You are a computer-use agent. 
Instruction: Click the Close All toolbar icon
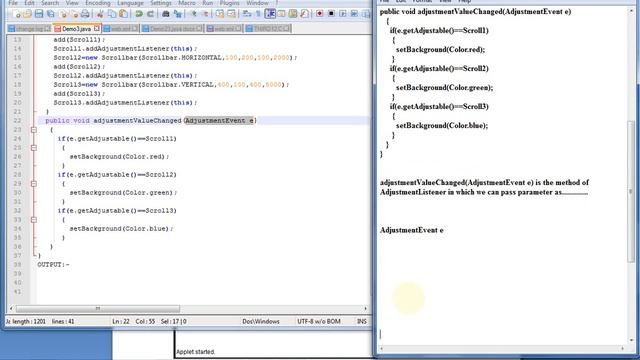75,14
